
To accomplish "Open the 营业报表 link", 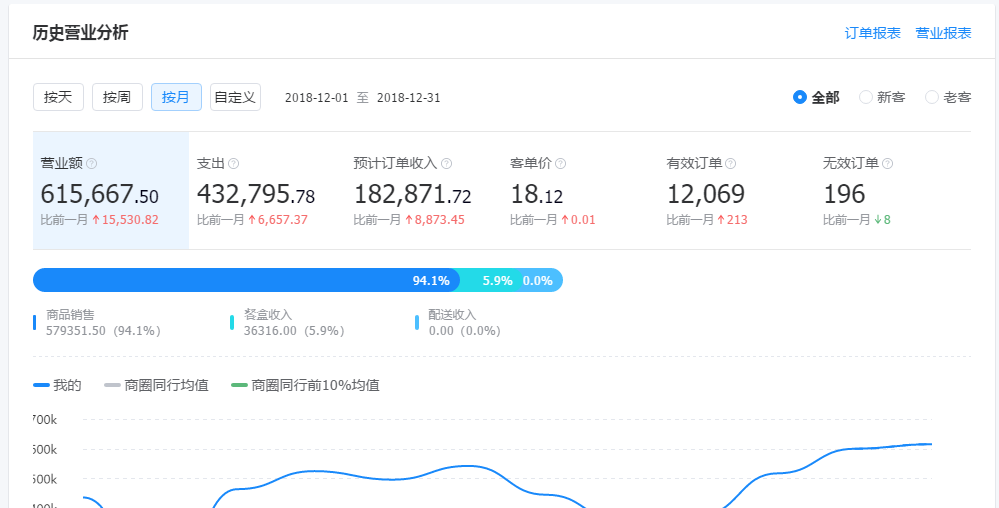I will tap(944, 33).
